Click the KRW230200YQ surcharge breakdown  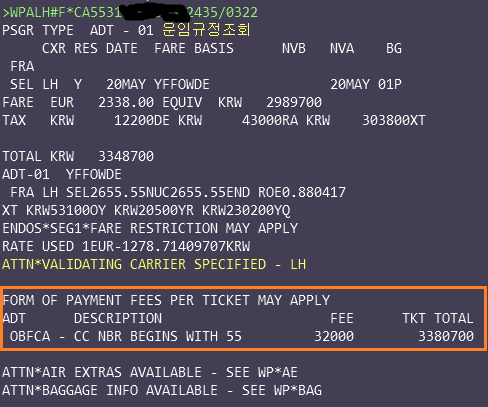[x=246, y=210]
